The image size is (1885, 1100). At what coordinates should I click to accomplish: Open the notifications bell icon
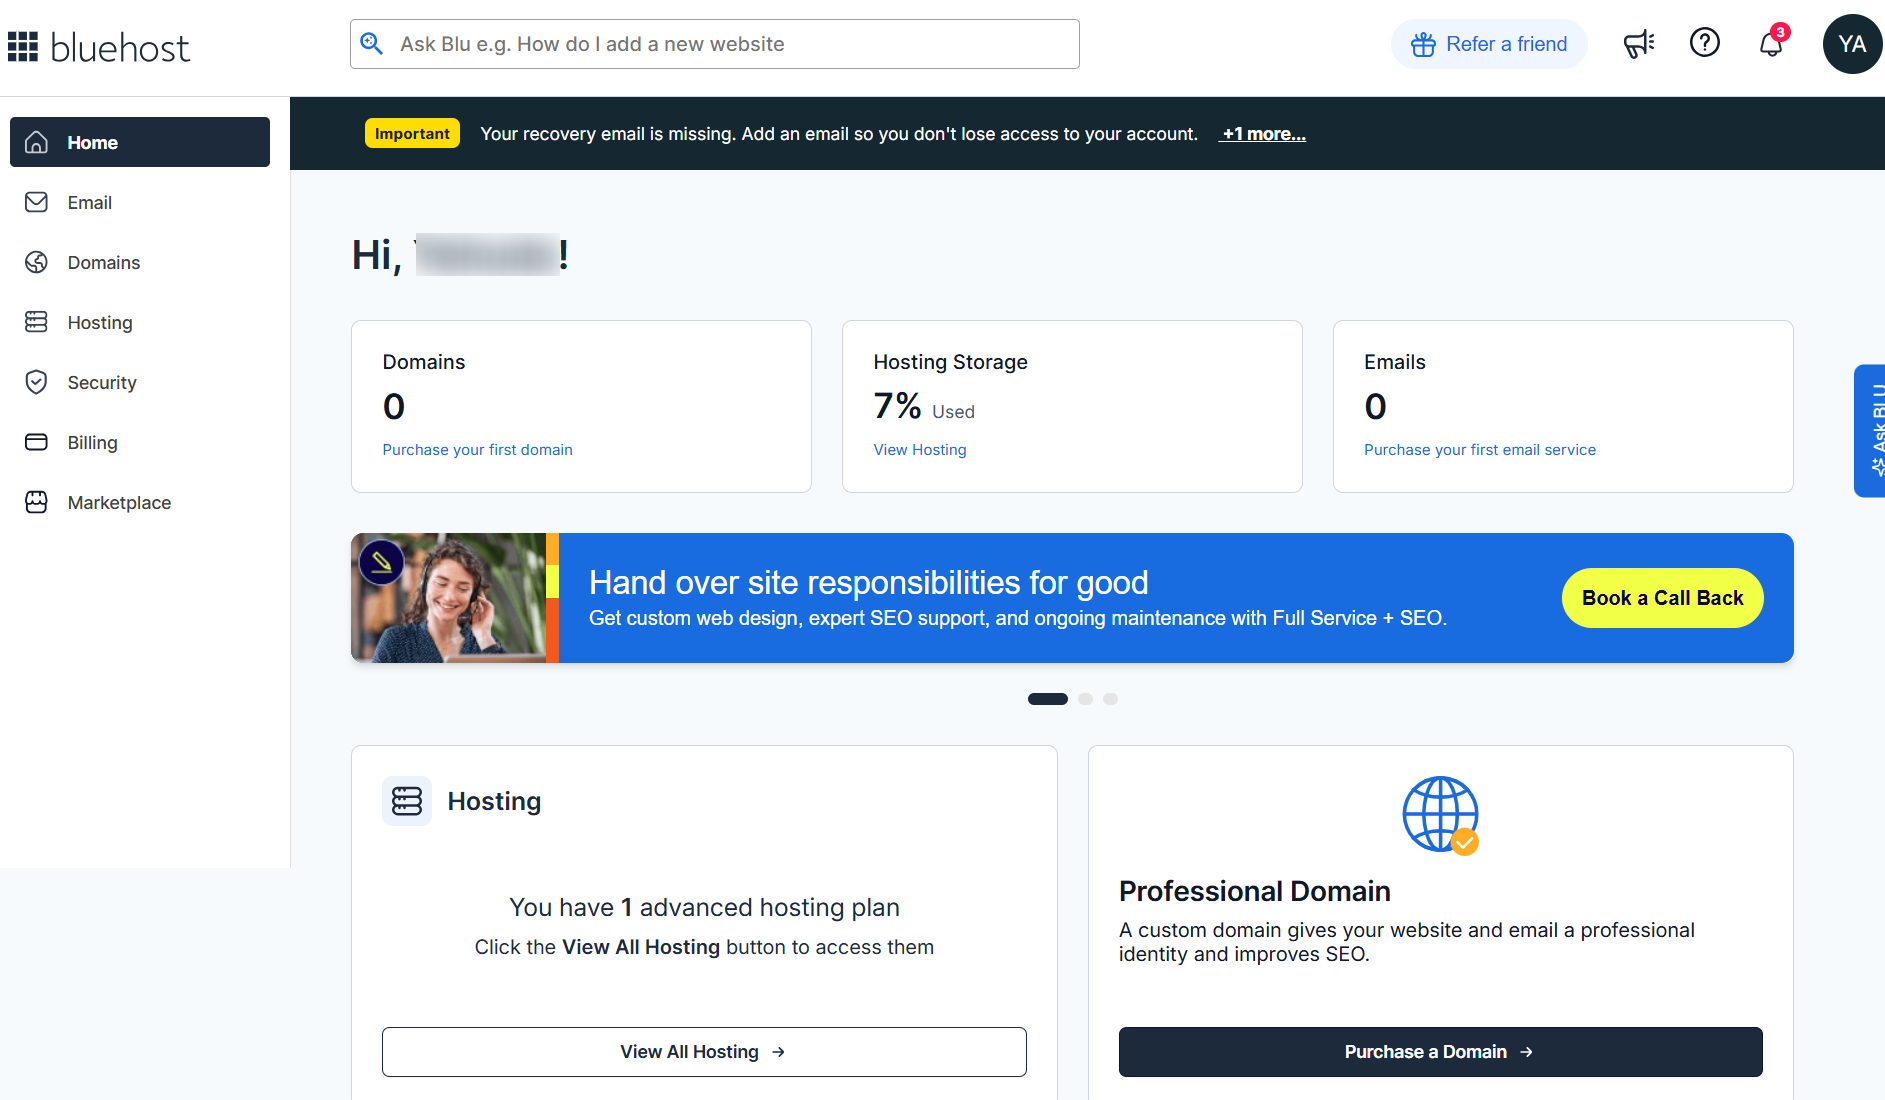1771,44
